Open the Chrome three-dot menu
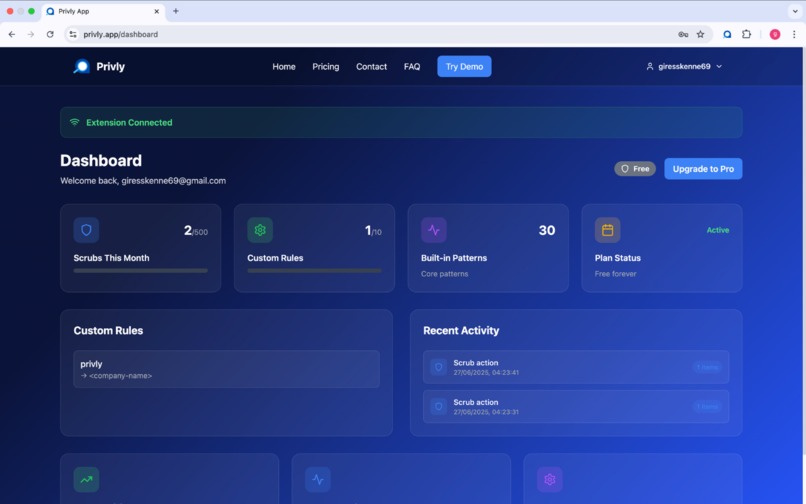This screenshot has height=504, width=806. click(x=794, y=34)
